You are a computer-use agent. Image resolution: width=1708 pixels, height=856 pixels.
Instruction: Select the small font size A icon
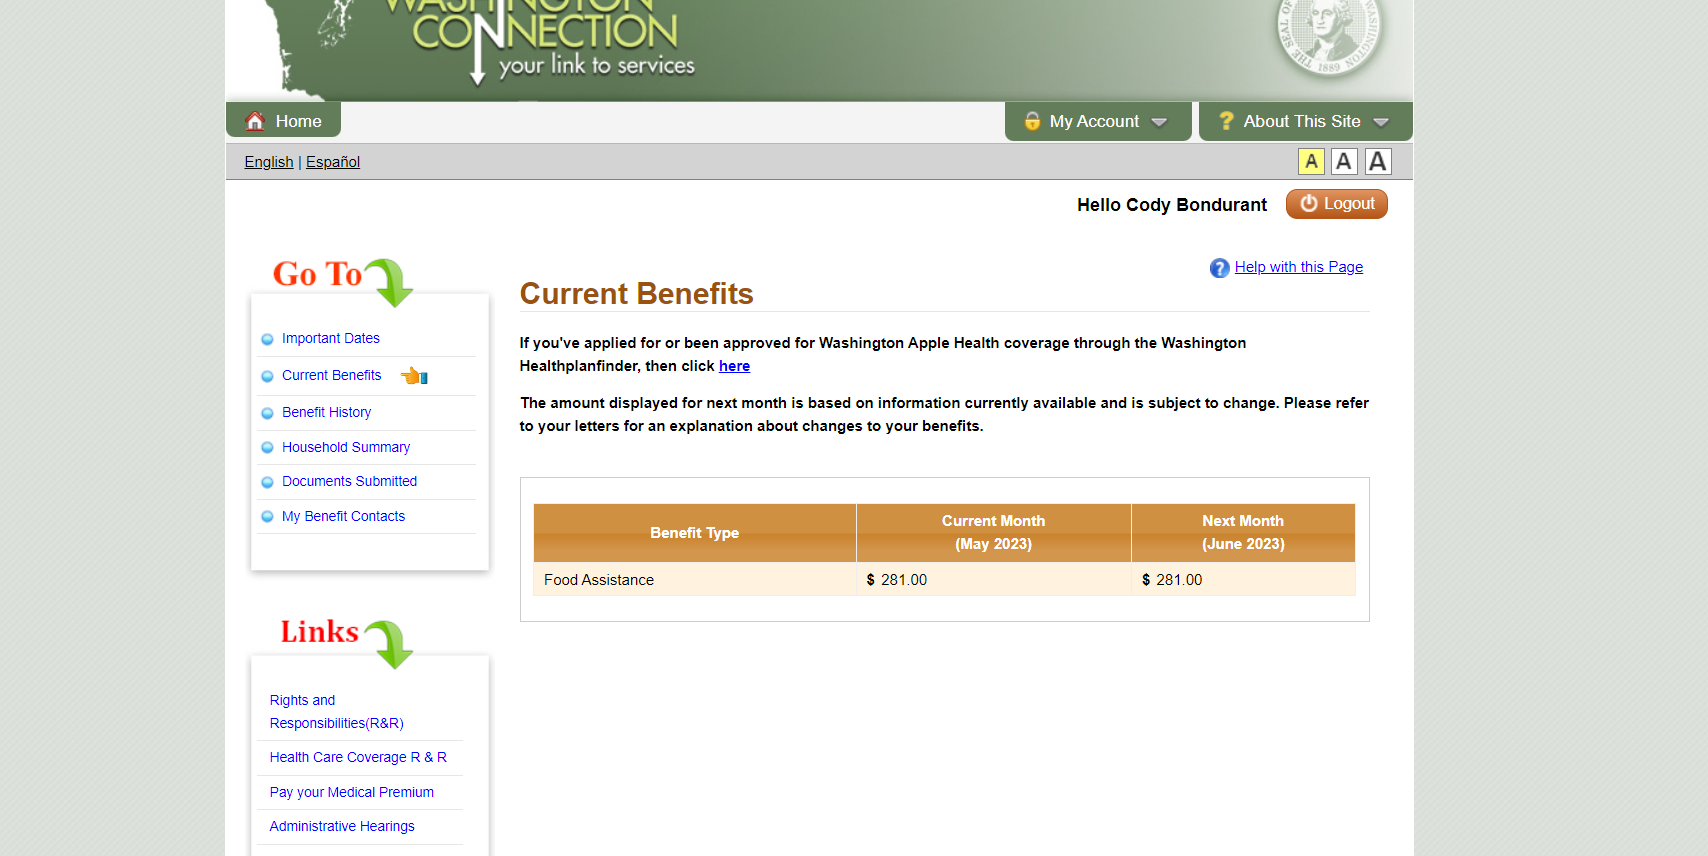coord(1311,161)
